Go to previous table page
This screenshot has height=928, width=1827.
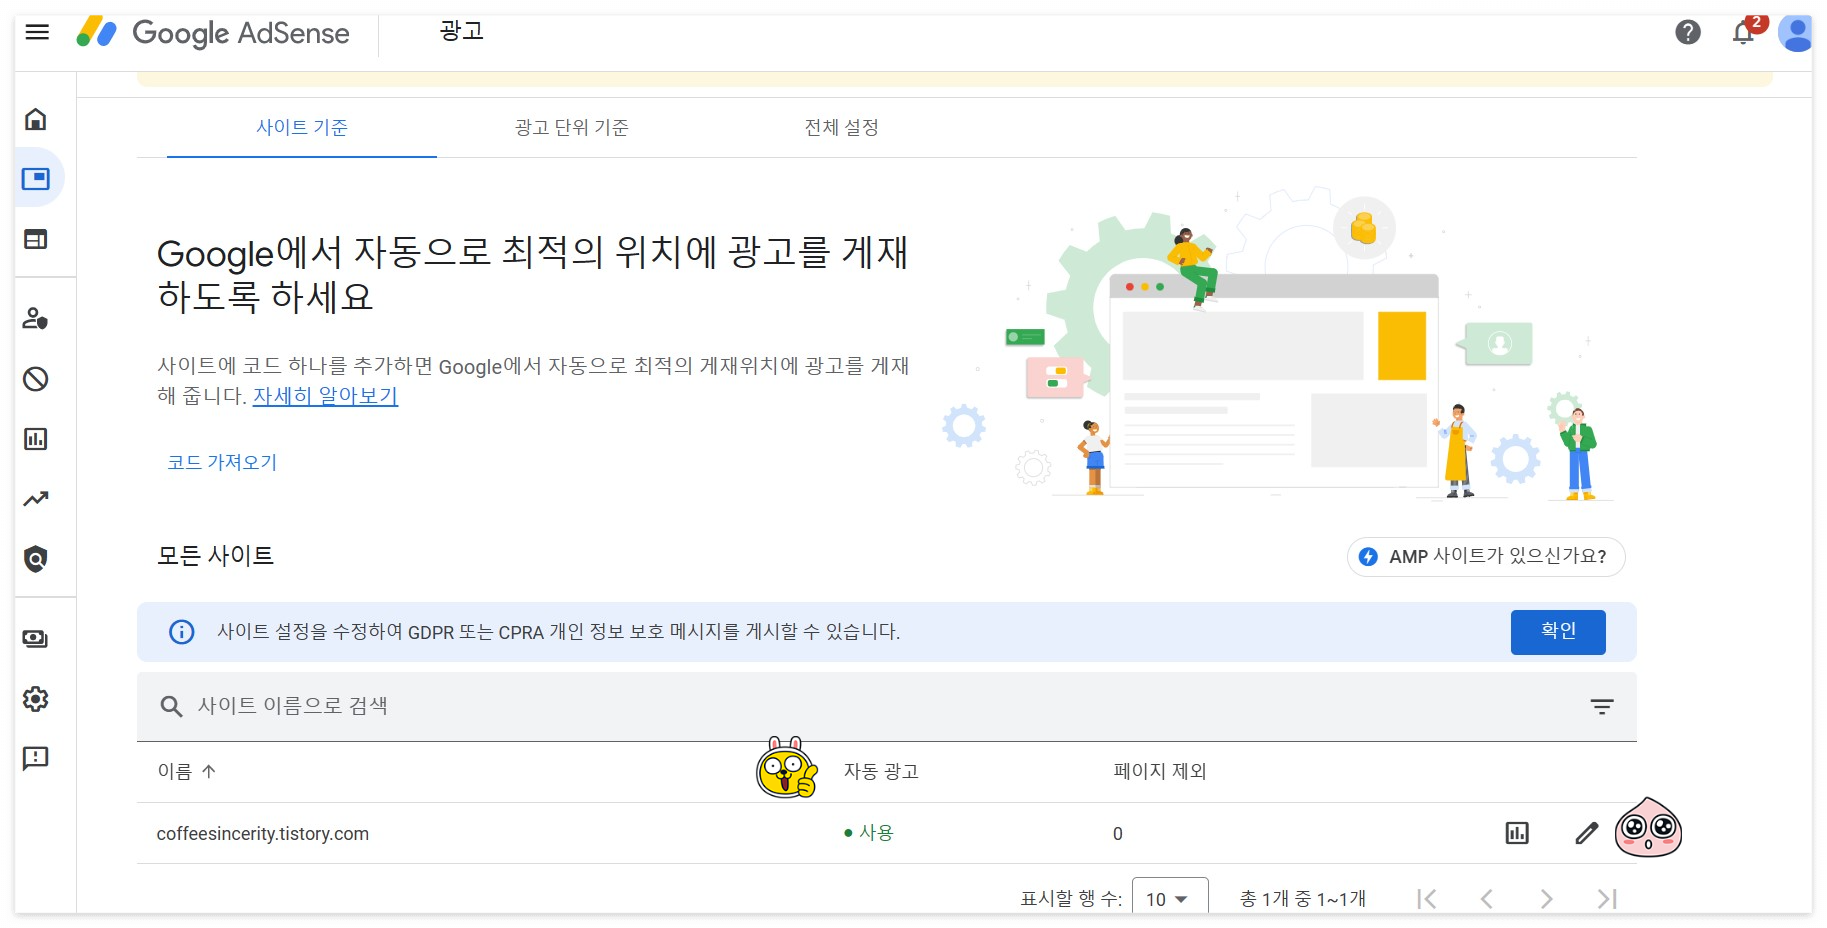point(1487,899)
